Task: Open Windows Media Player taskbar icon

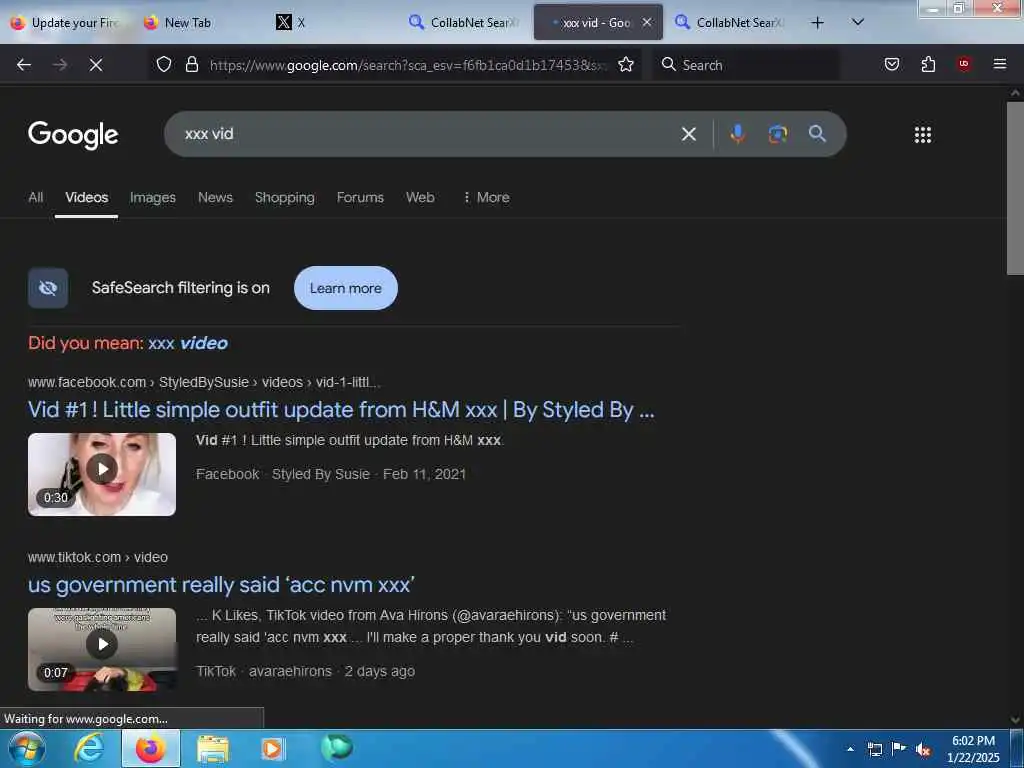Action: (x=272, y=748)
